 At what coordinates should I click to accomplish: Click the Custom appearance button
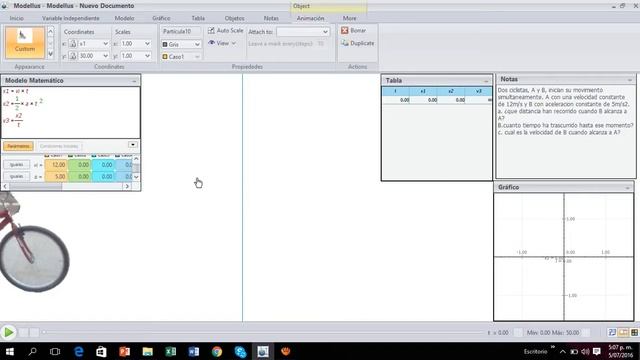click(25, 42)
